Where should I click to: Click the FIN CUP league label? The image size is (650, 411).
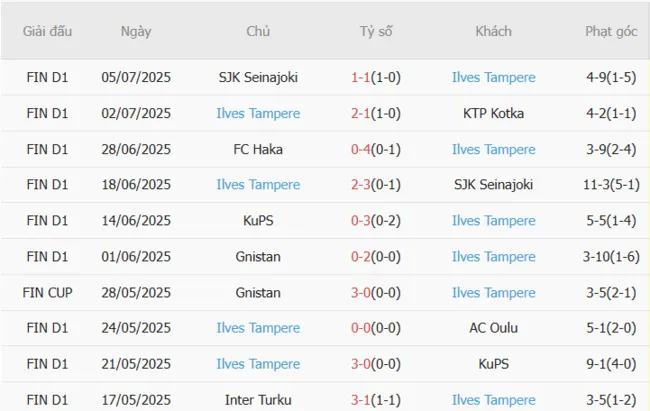click(x=48, y=293)
